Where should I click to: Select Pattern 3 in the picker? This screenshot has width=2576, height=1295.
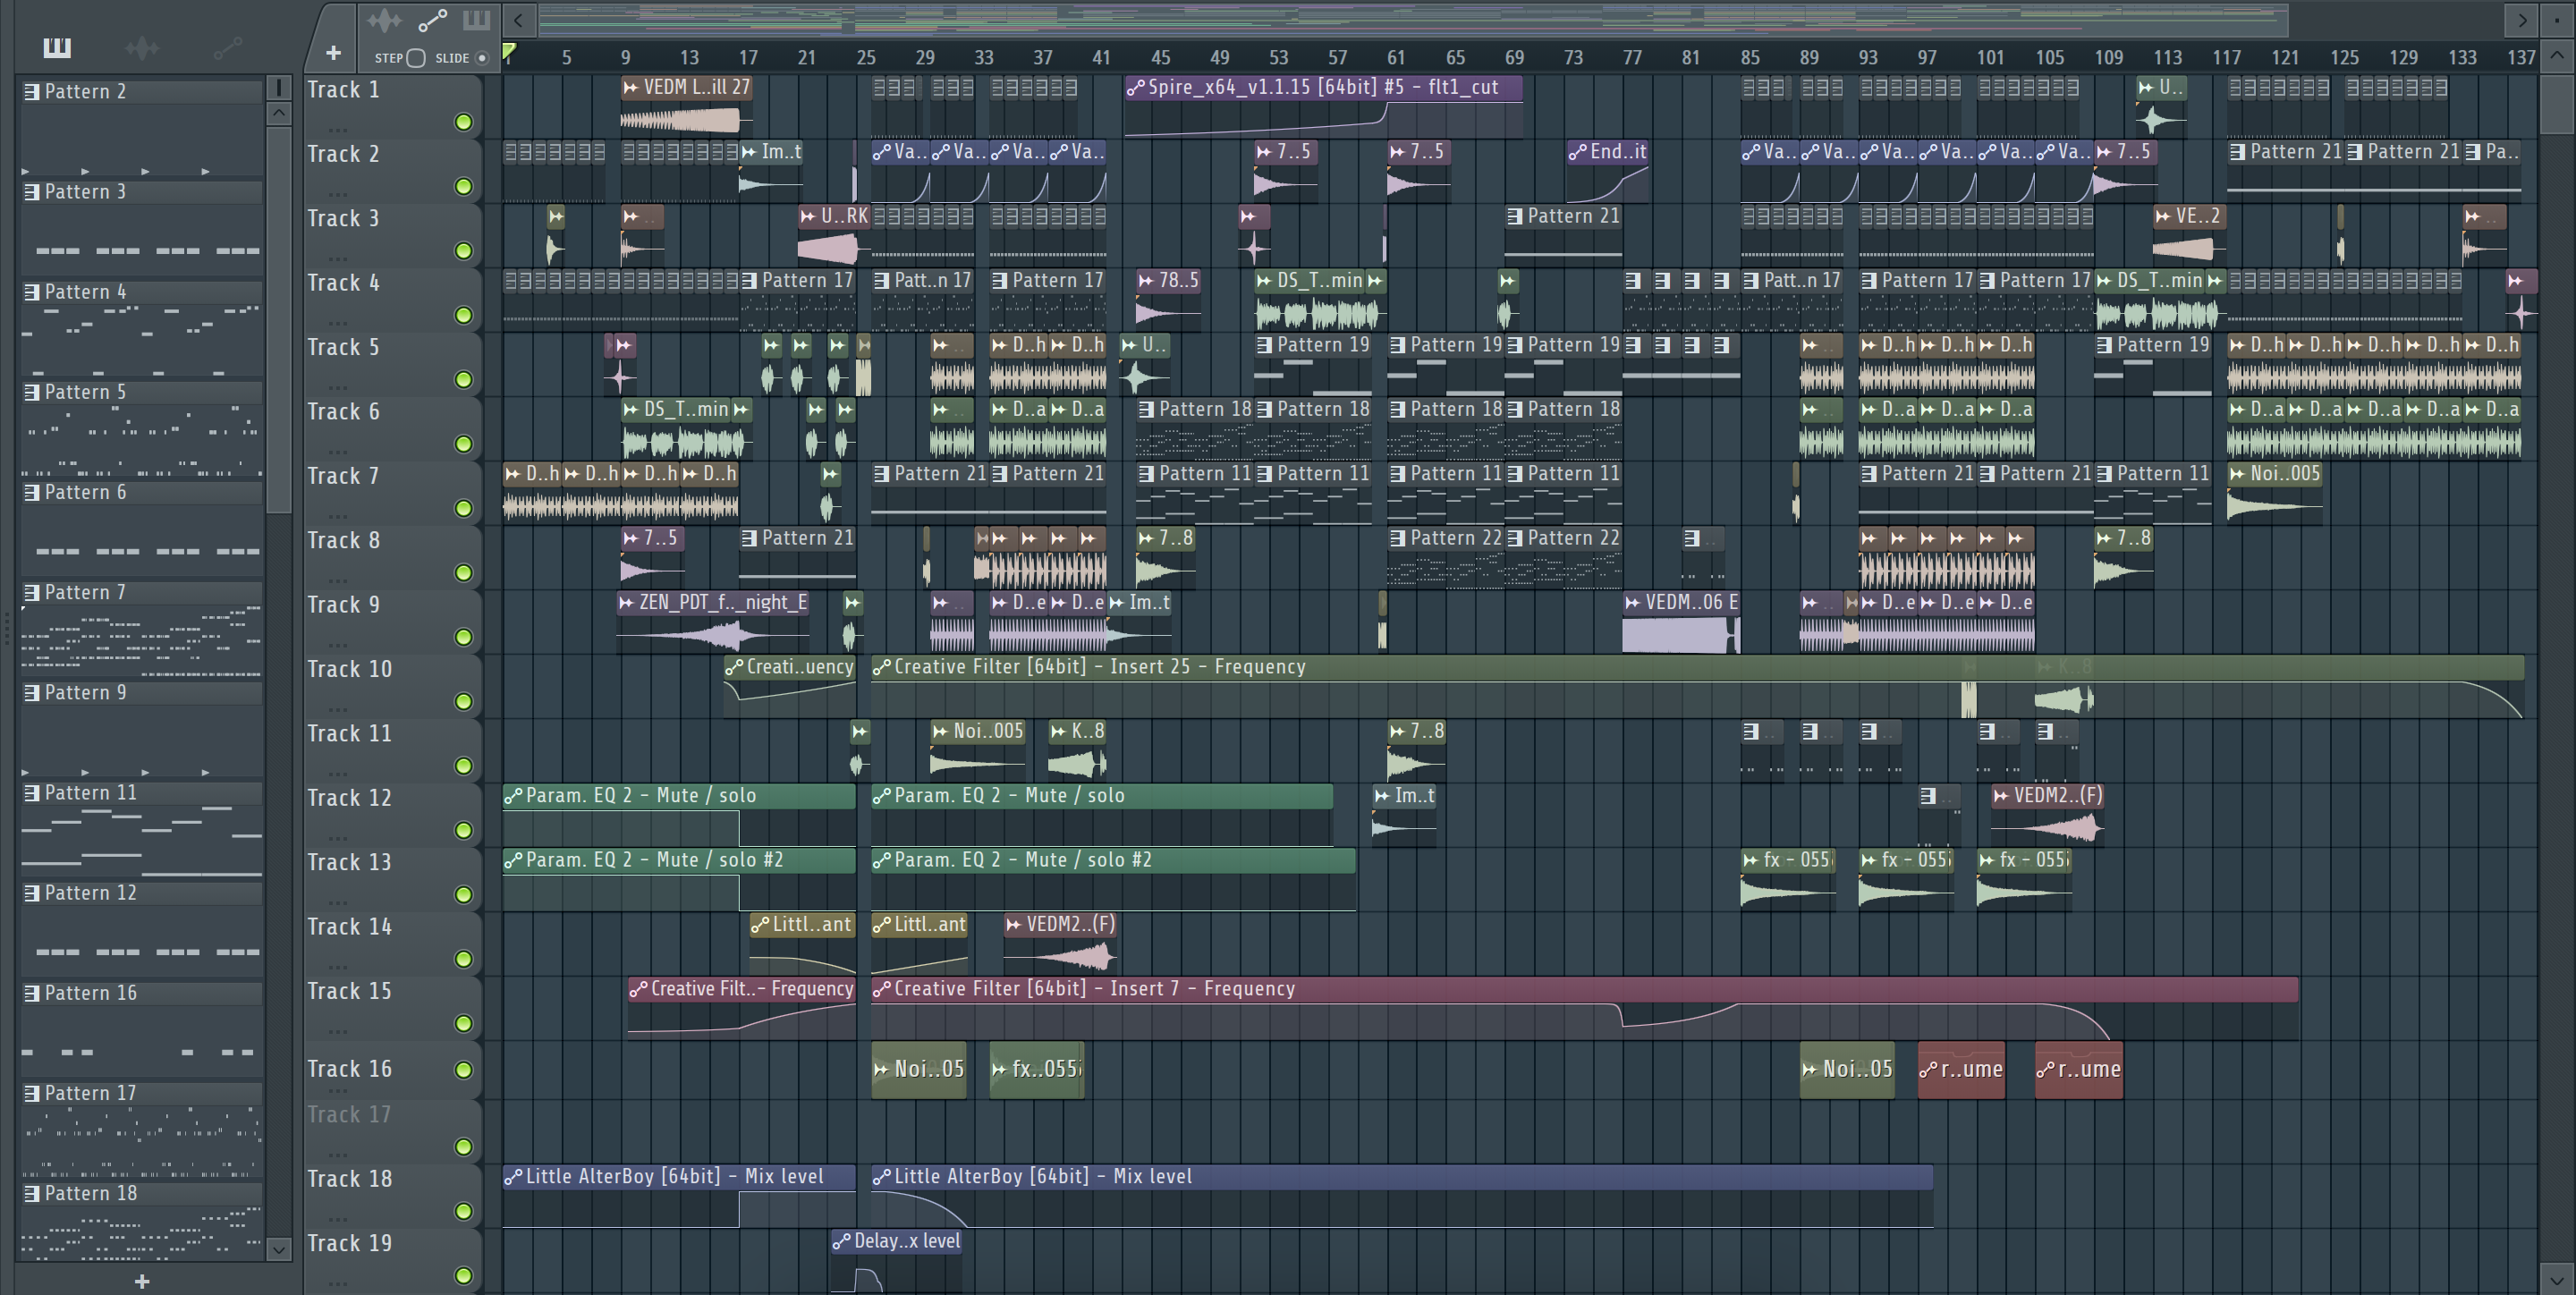click(x=142, y=192)
